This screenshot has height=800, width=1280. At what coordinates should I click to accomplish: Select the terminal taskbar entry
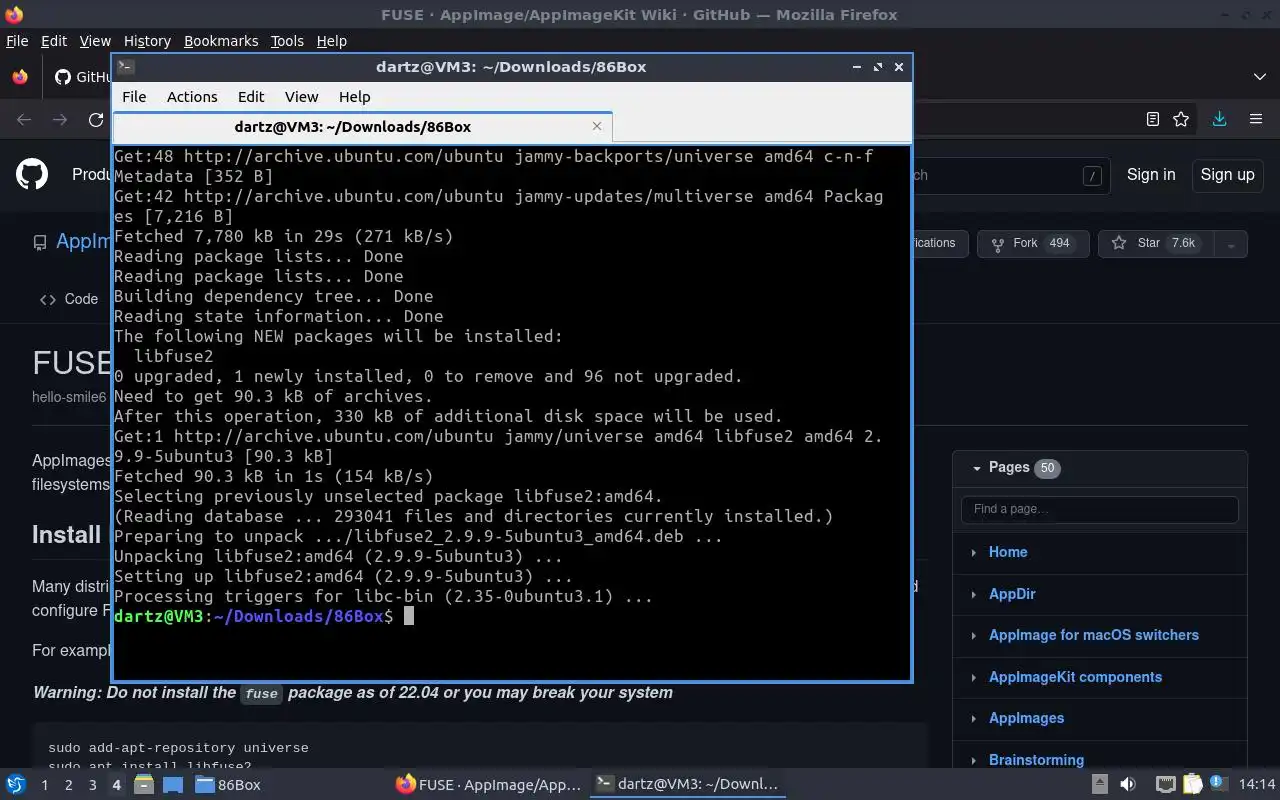click(686, 785)
